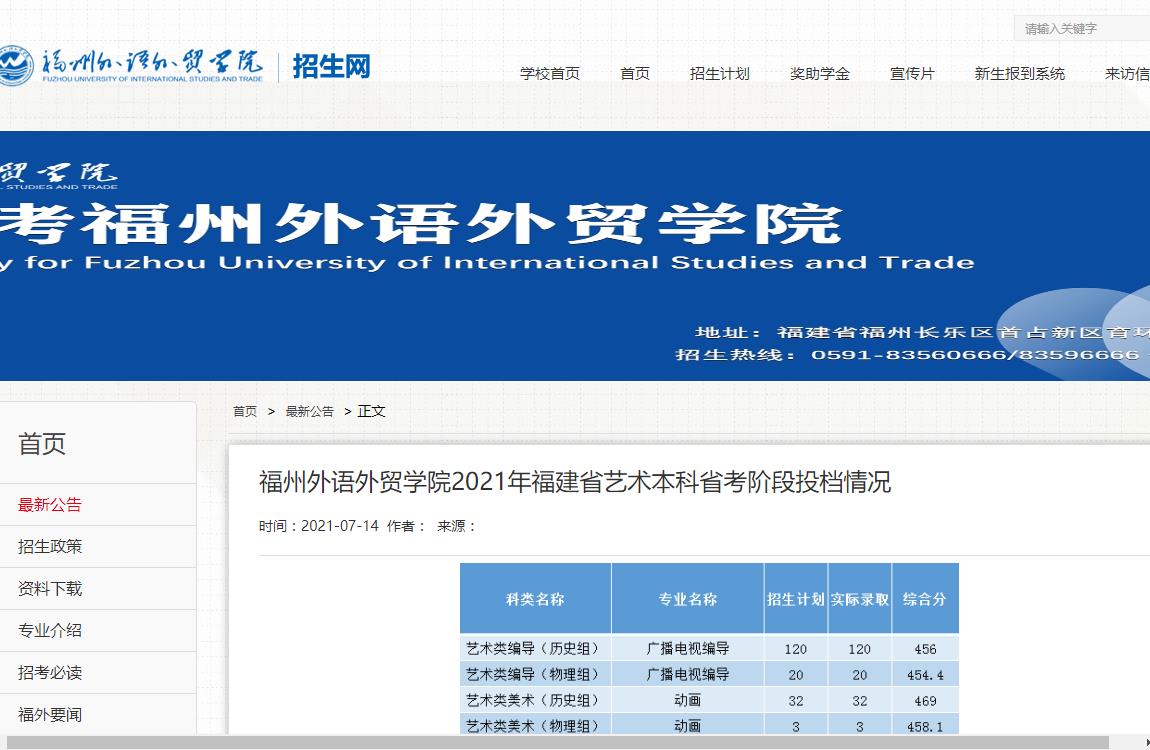Viewport: 1150px width, 750px height.
Task: Click the 首页 breadcrumb link
Action: click(x=245, y=411)
